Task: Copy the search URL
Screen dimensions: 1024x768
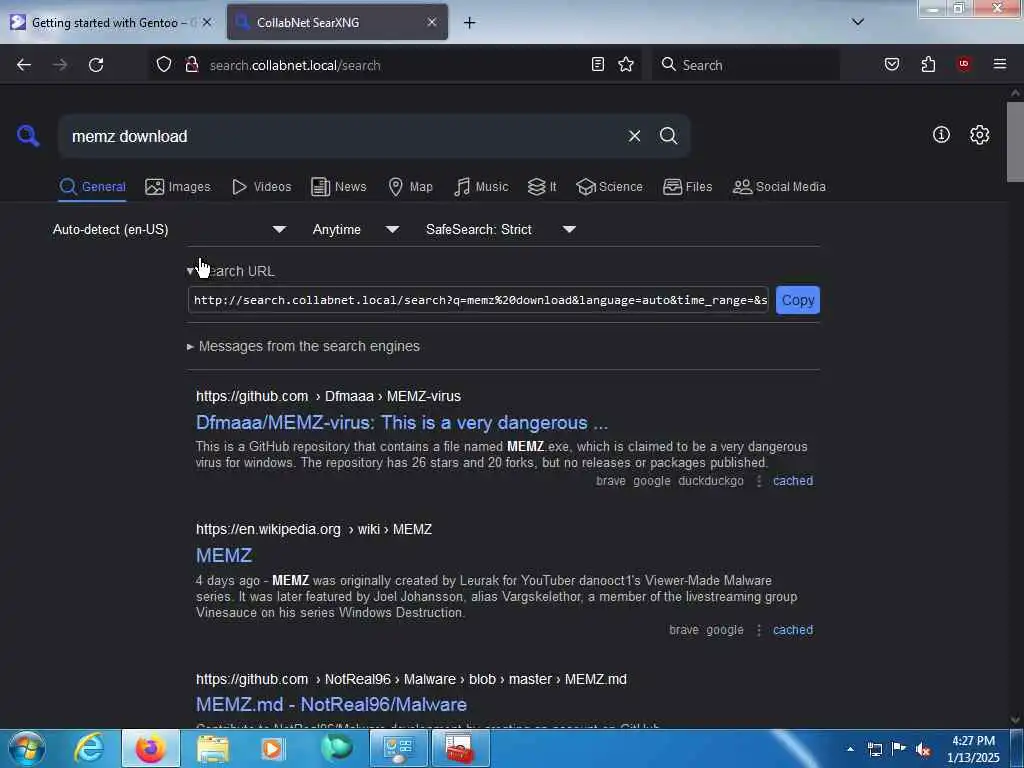Action: (797, 300)
